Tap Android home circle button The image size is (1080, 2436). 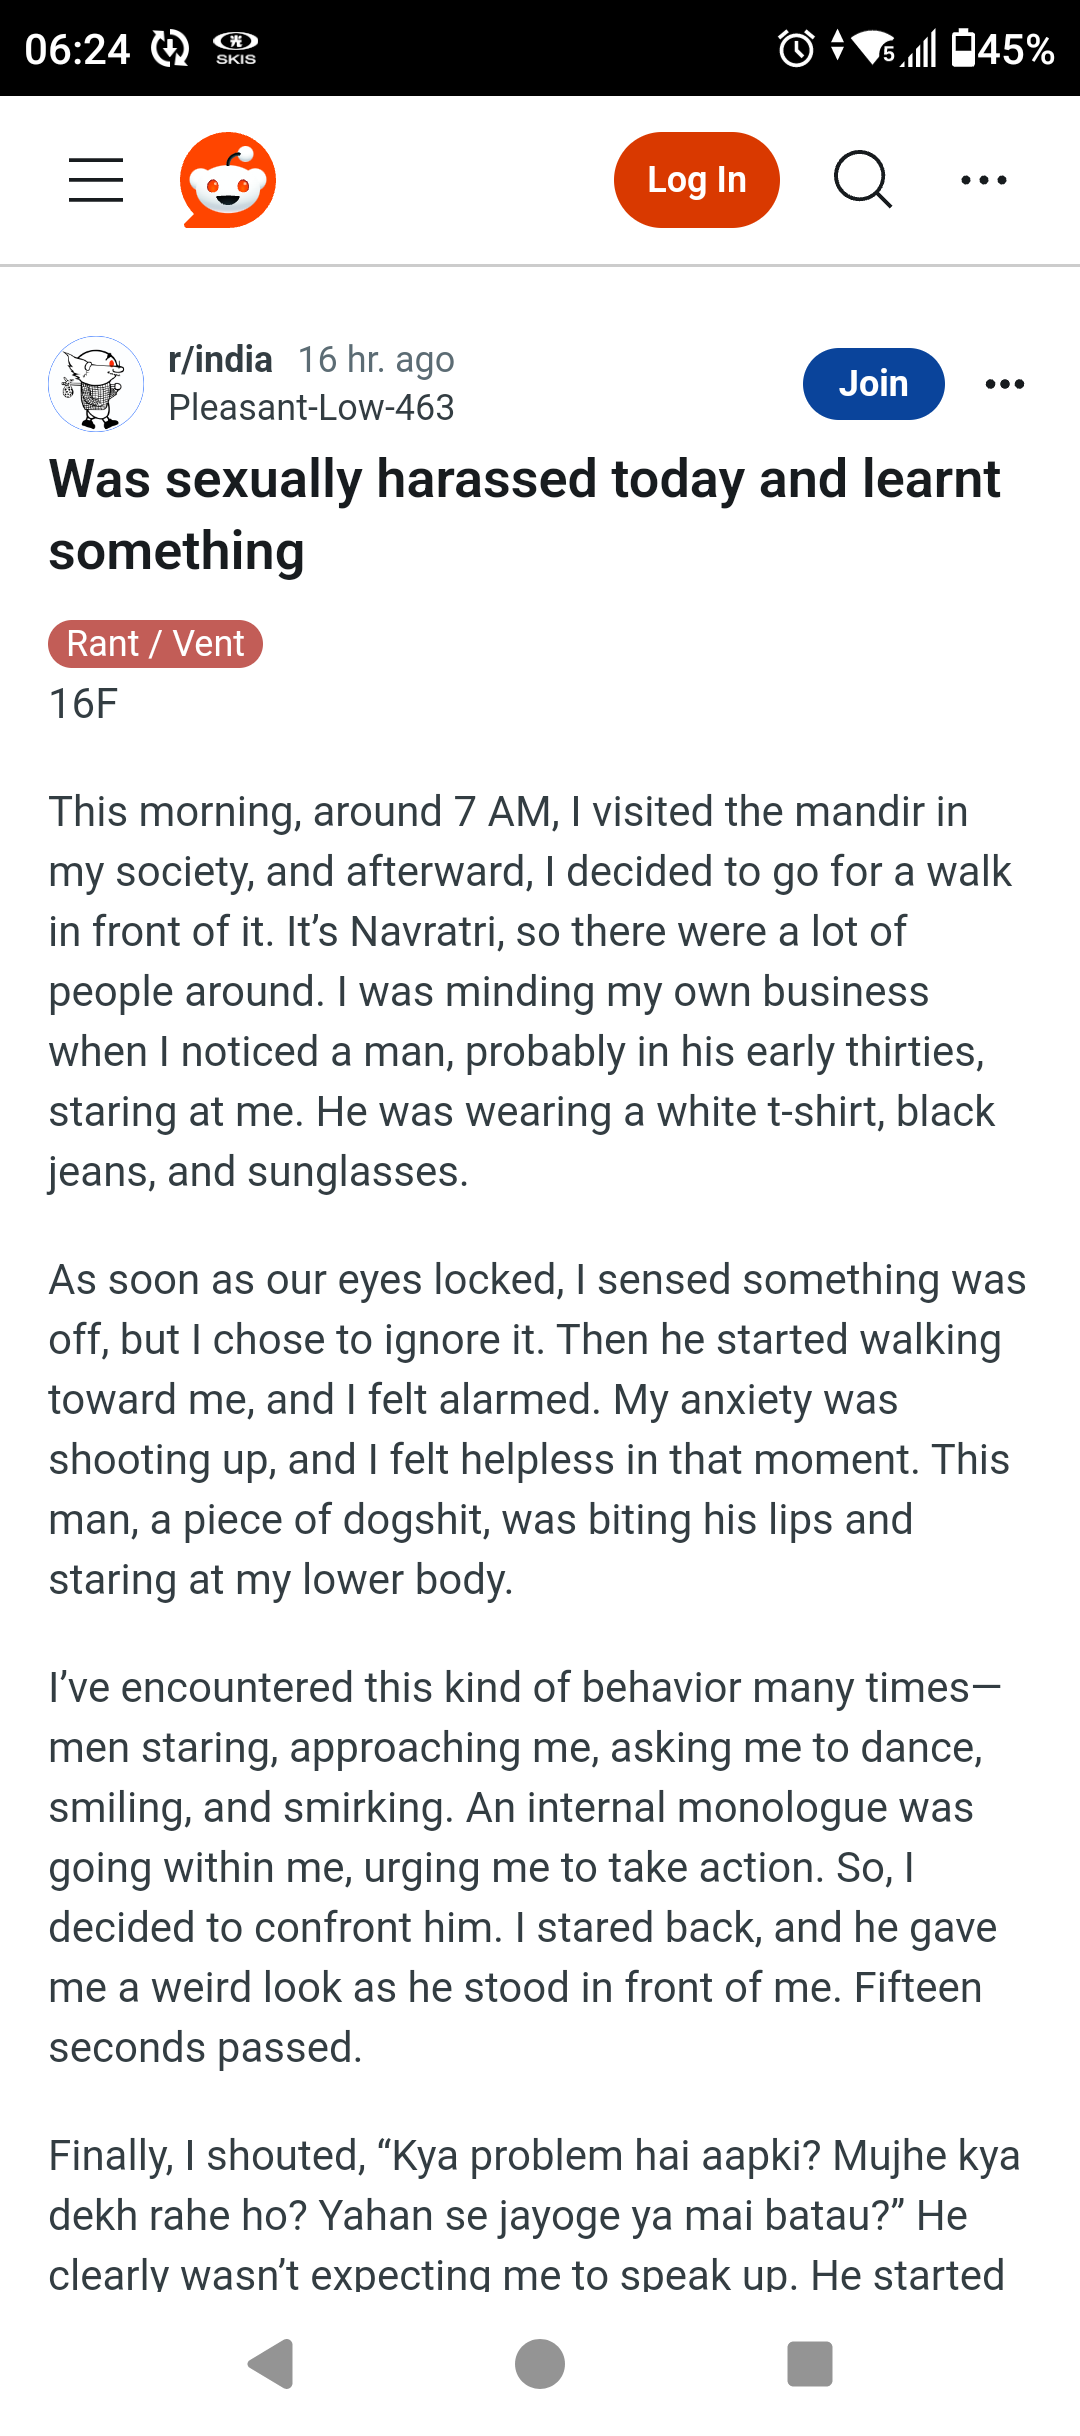click(x=540, y=2364)
